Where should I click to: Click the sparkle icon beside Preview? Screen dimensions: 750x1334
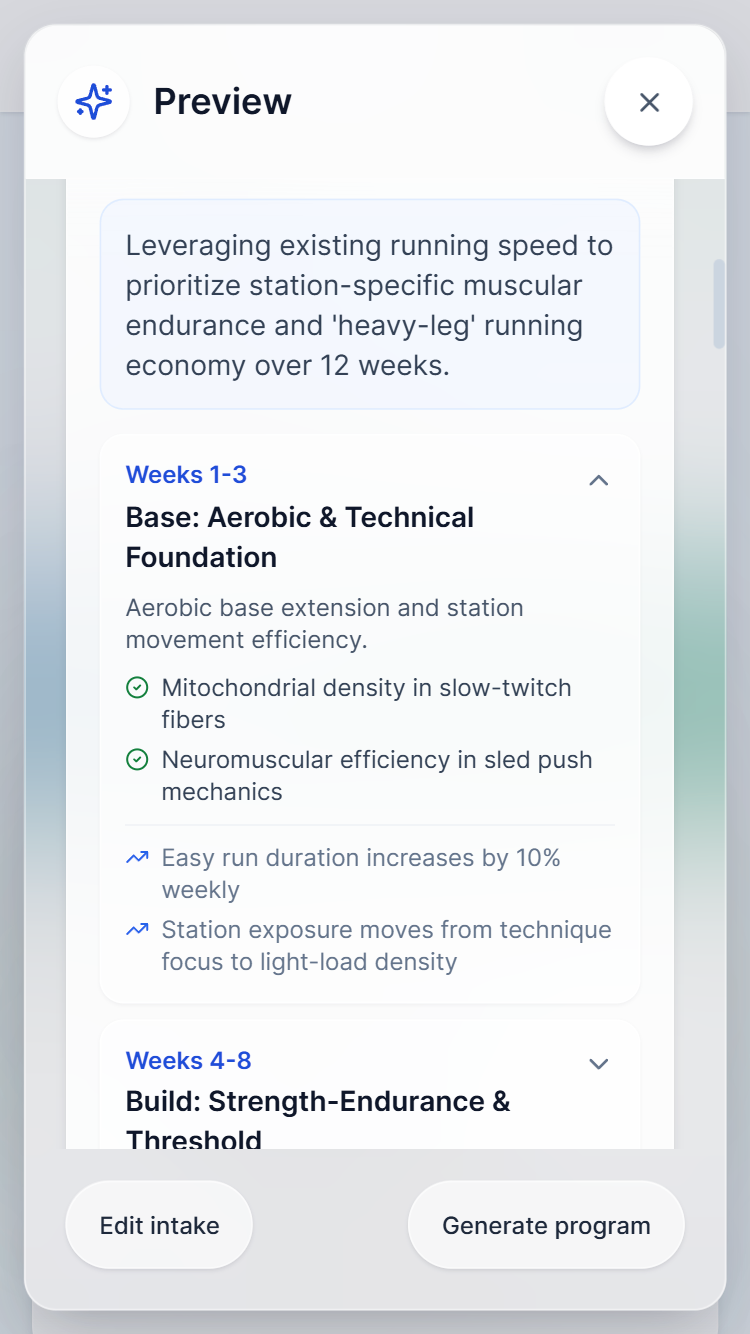94,102
